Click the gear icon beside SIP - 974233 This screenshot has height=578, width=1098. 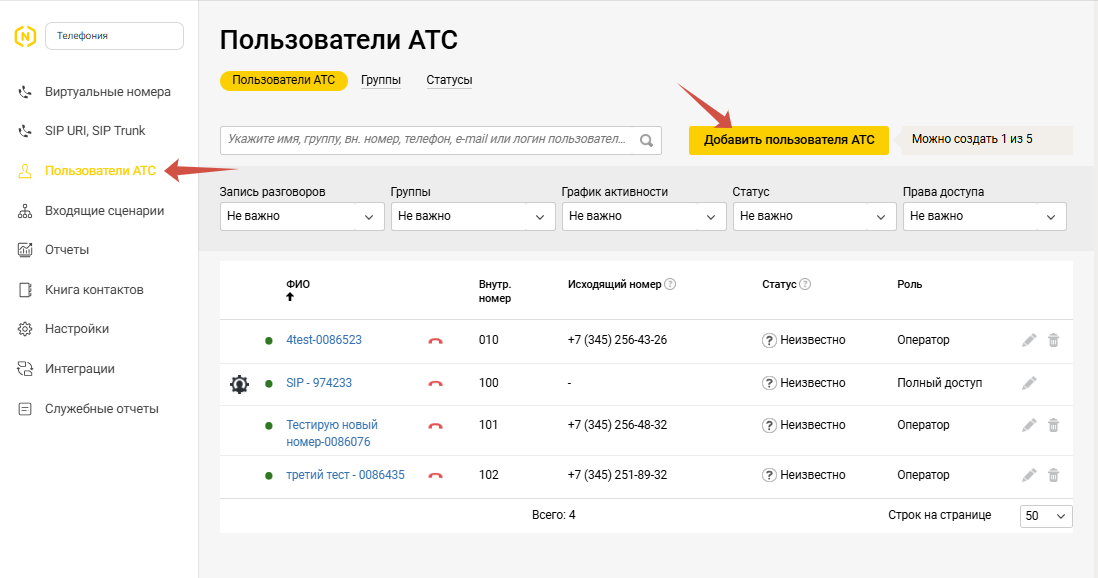(x=239, y=383)
